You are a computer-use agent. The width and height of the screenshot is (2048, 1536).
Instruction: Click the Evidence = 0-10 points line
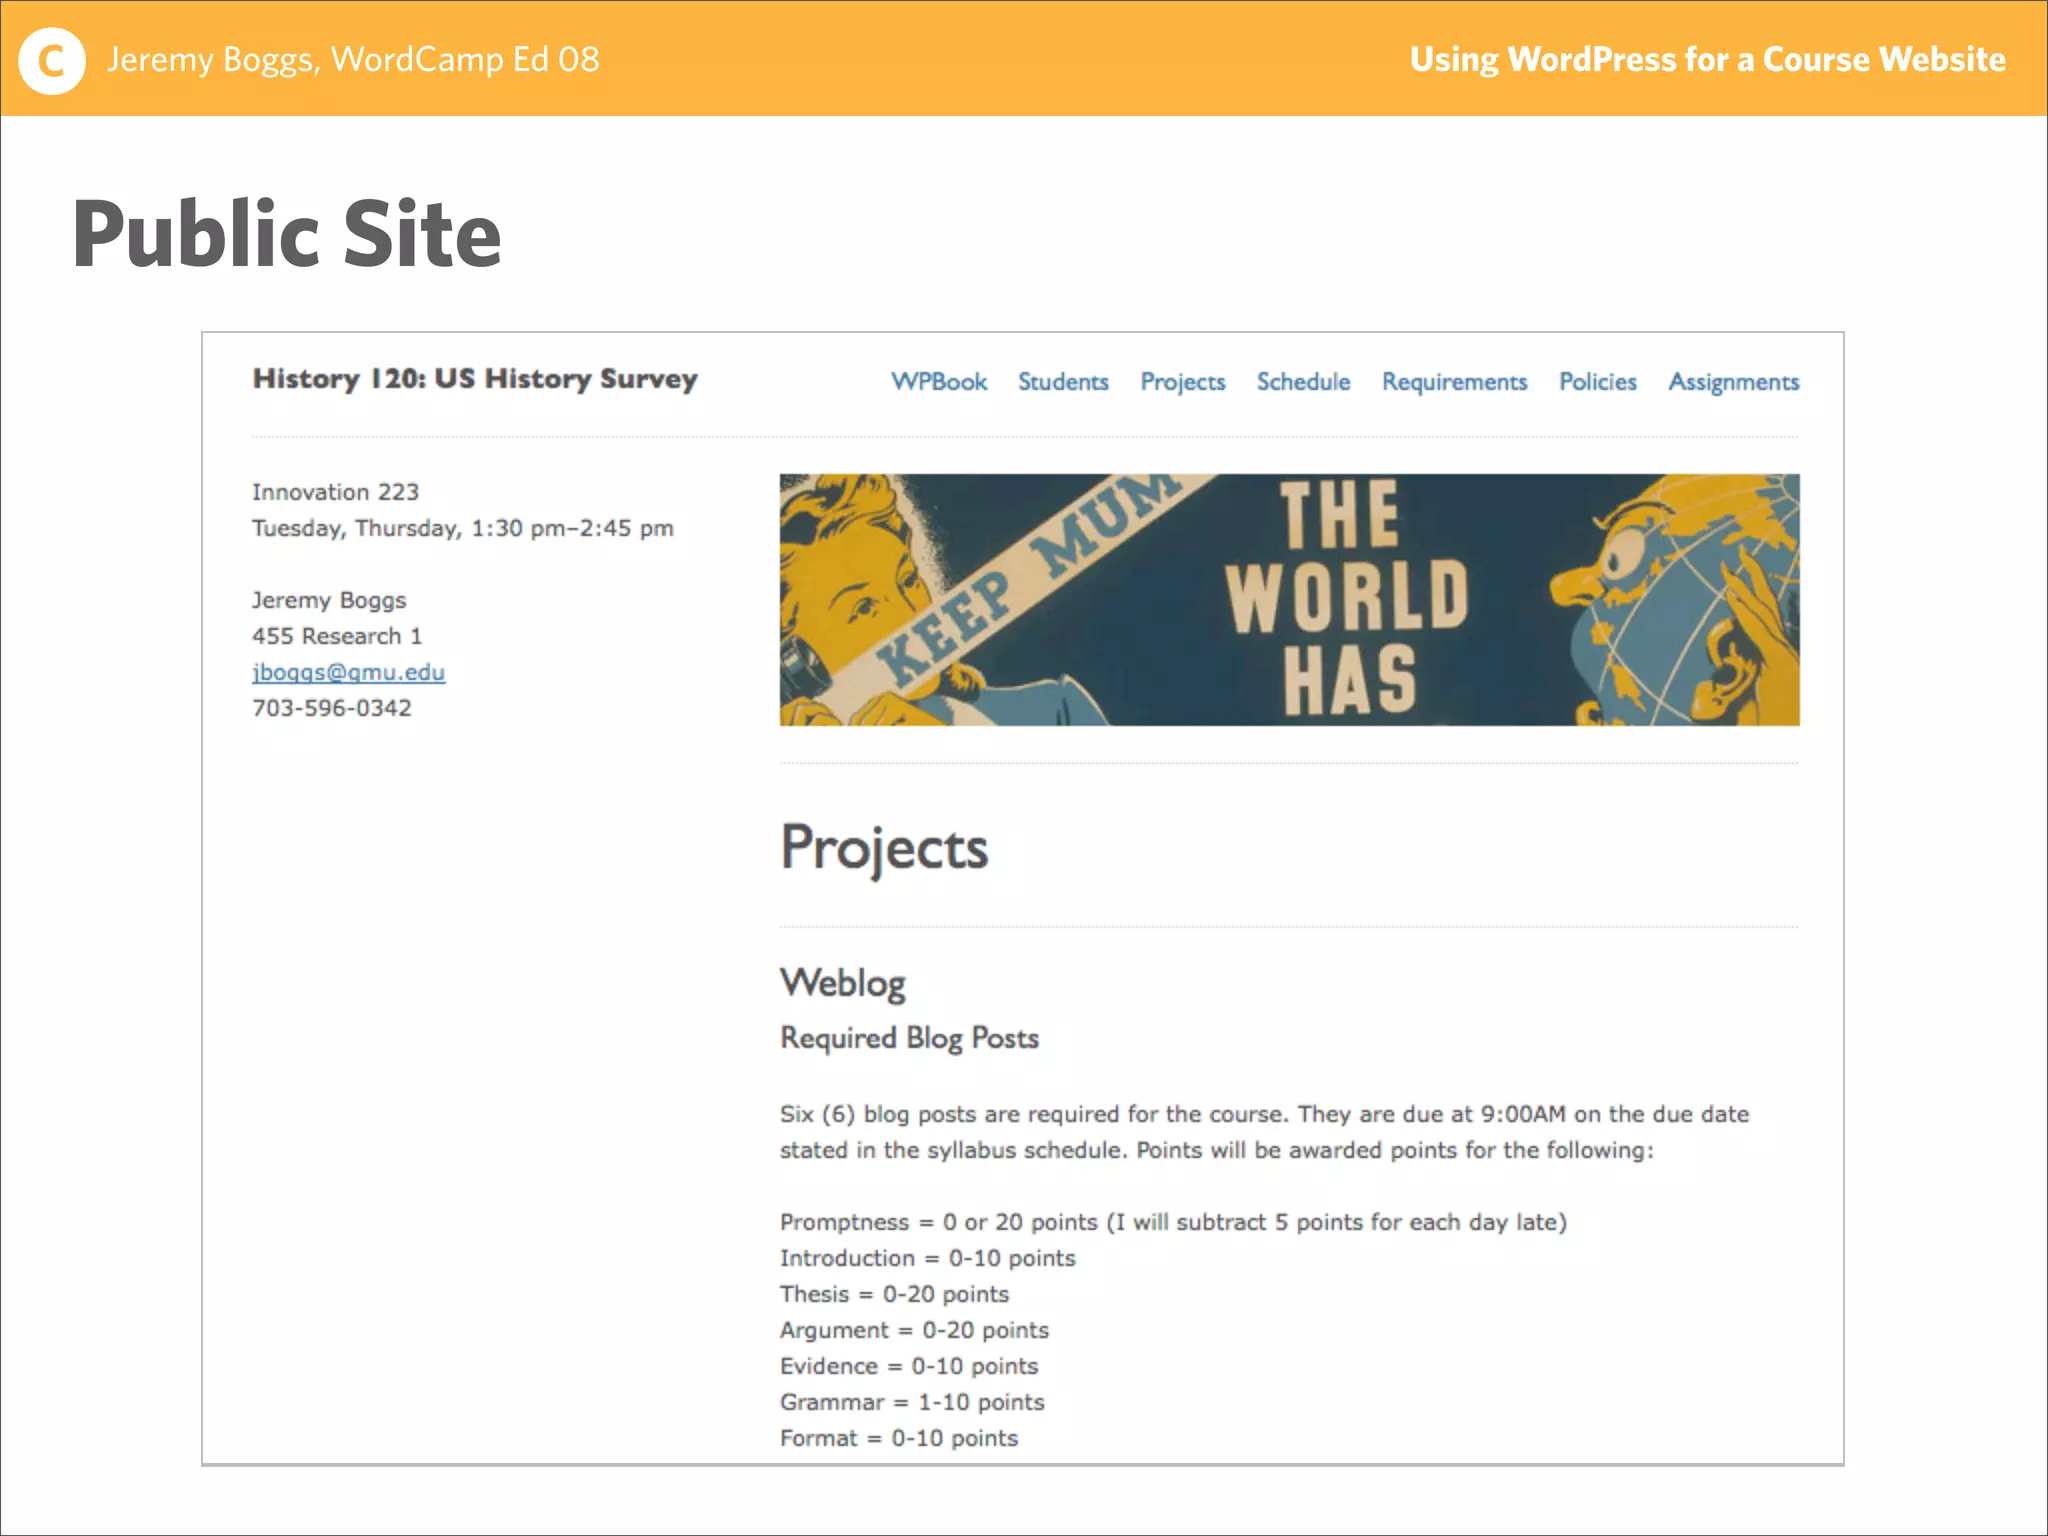click(909, 1366)
